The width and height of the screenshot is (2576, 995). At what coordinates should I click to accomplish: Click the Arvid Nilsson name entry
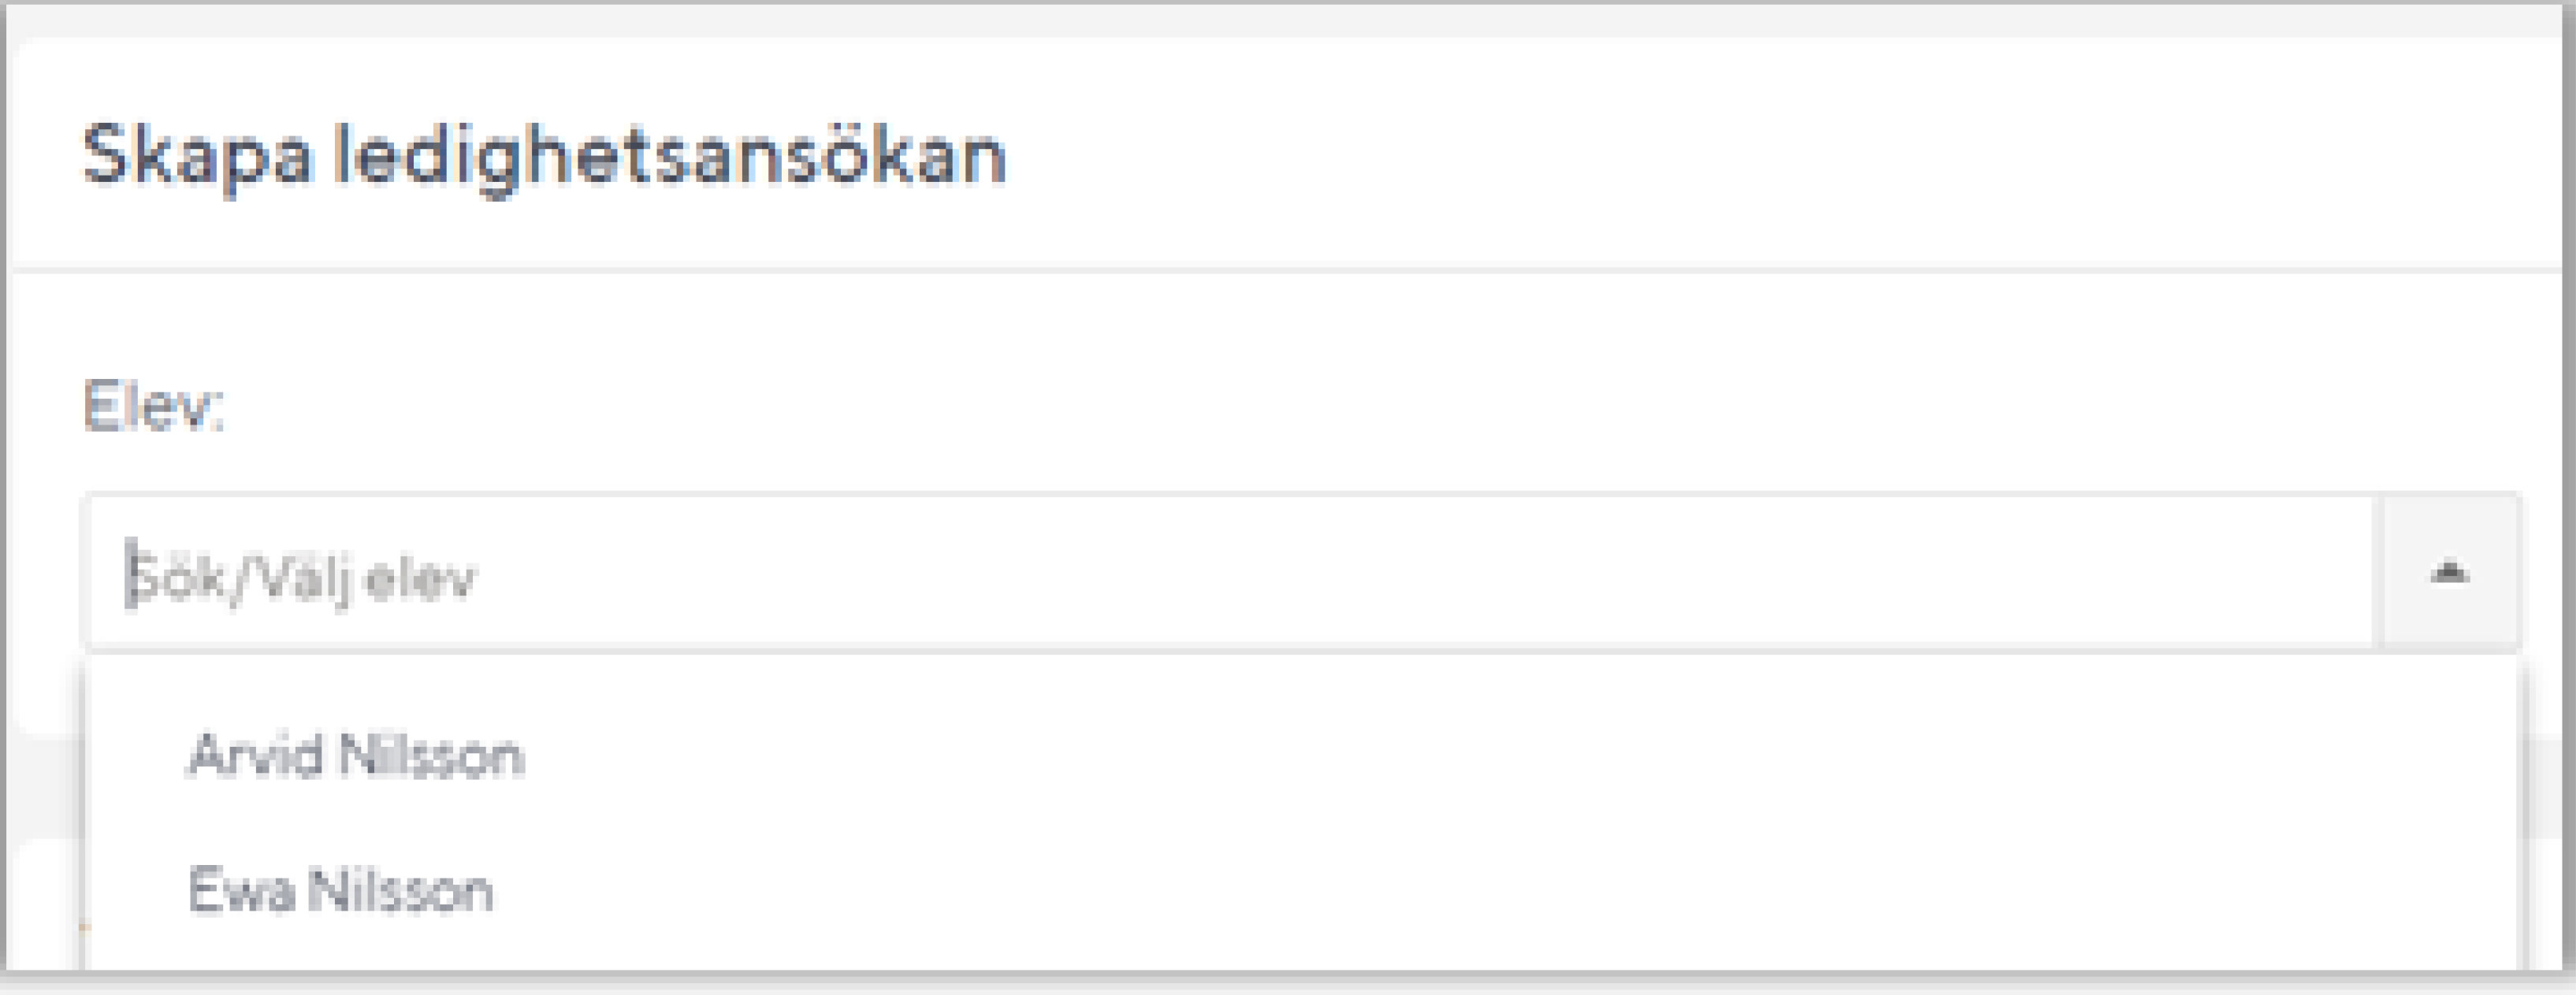356,755
